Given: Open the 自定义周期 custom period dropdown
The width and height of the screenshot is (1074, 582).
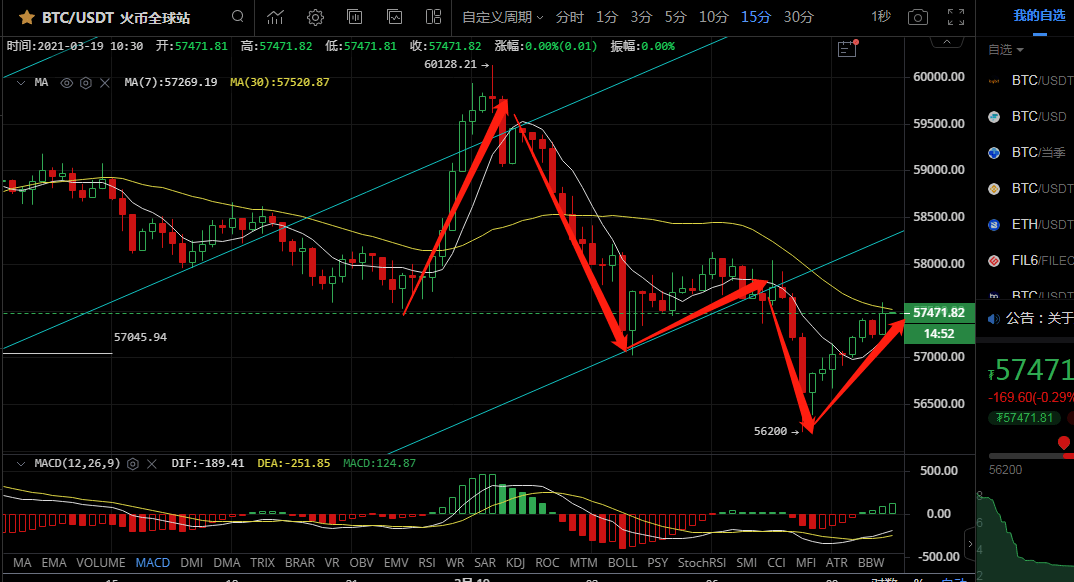Looking at the screenshot, I should coord(503,17).
